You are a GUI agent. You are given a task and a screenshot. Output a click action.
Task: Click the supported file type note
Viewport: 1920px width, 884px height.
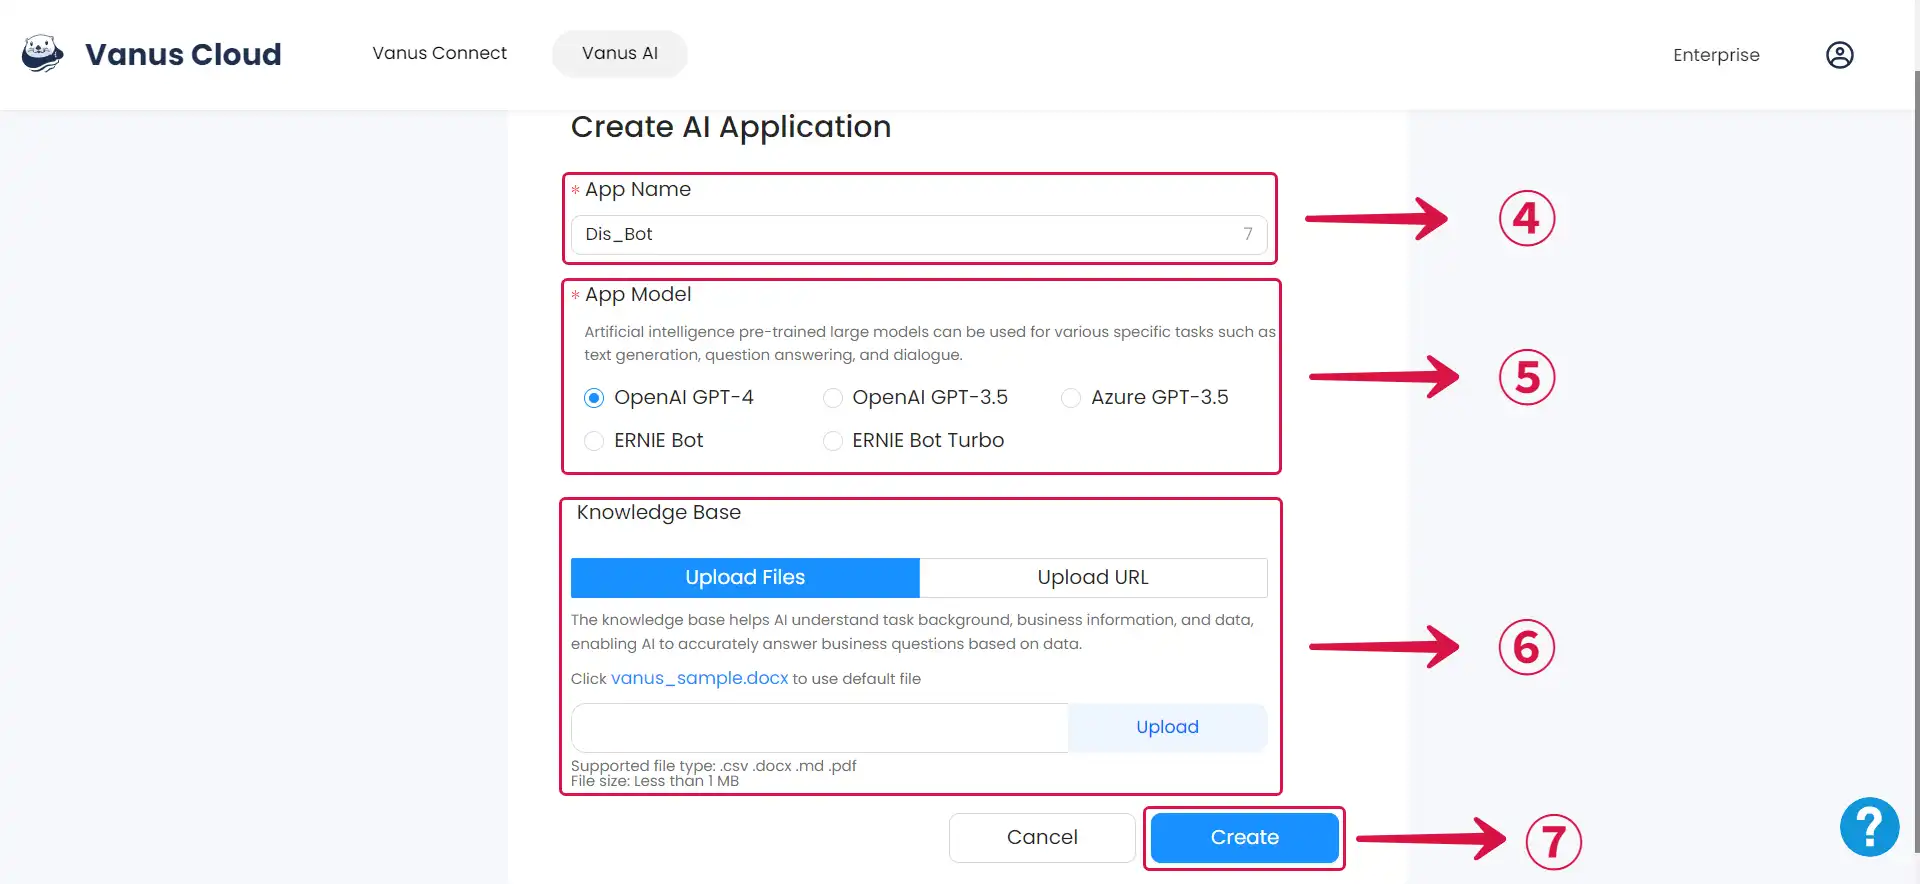[713, 765]
